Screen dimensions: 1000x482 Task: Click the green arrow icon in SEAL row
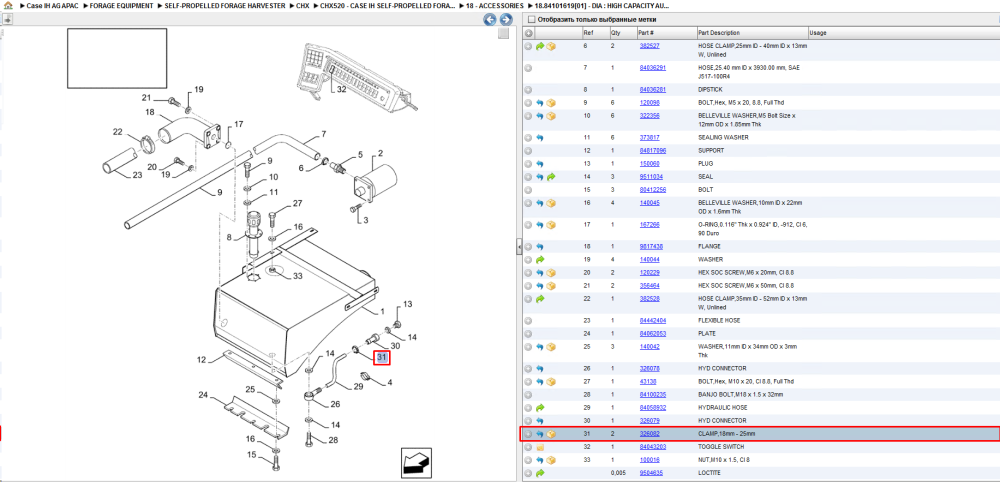(550, 177)
